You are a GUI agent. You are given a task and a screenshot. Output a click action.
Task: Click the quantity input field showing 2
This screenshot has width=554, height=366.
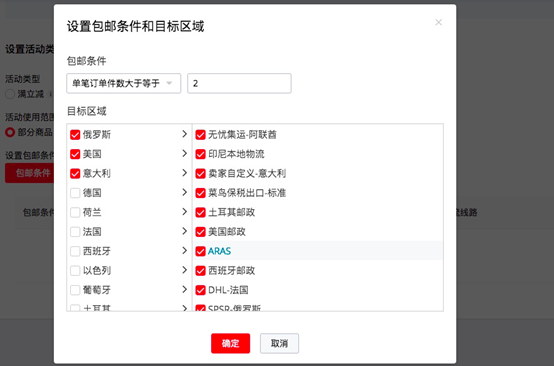[239, 83]
